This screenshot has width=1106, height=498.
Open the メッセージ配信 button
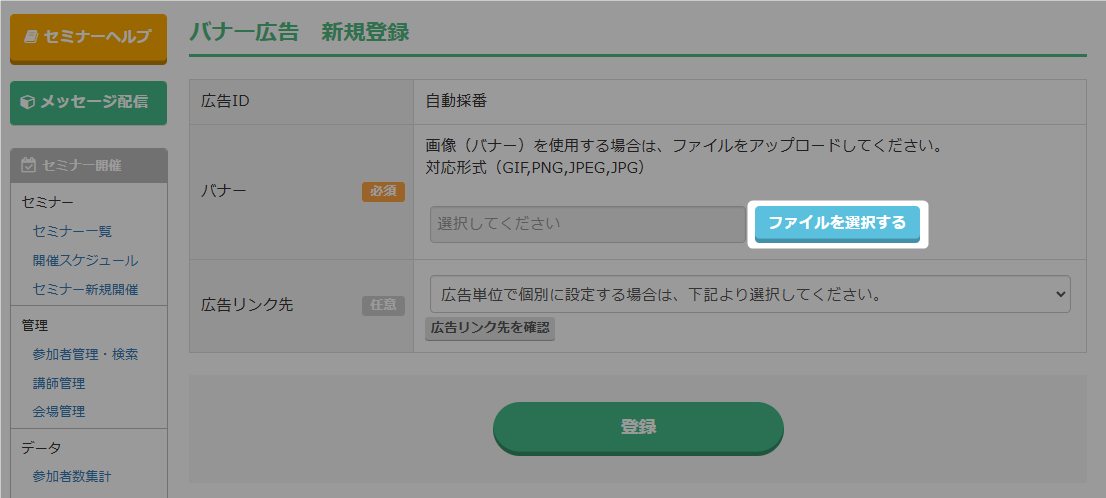pos(88,102)
